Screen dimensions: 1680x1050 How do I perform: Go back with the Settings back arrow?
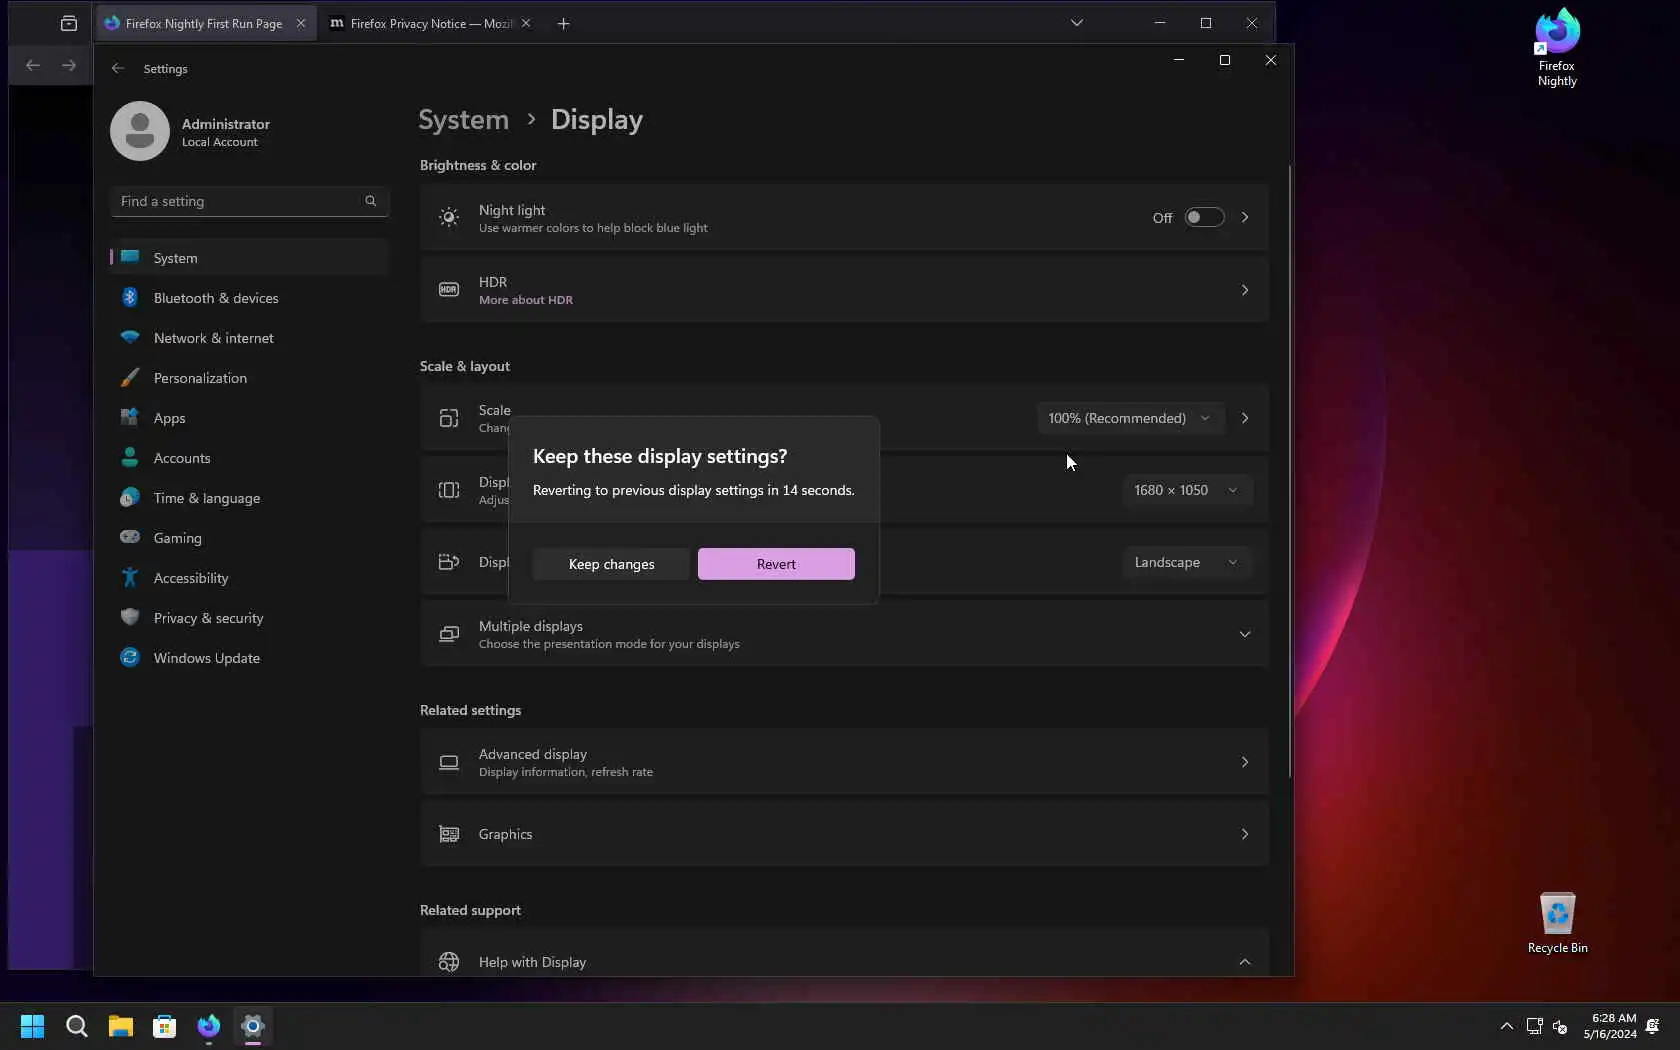(x=118, y=68)
